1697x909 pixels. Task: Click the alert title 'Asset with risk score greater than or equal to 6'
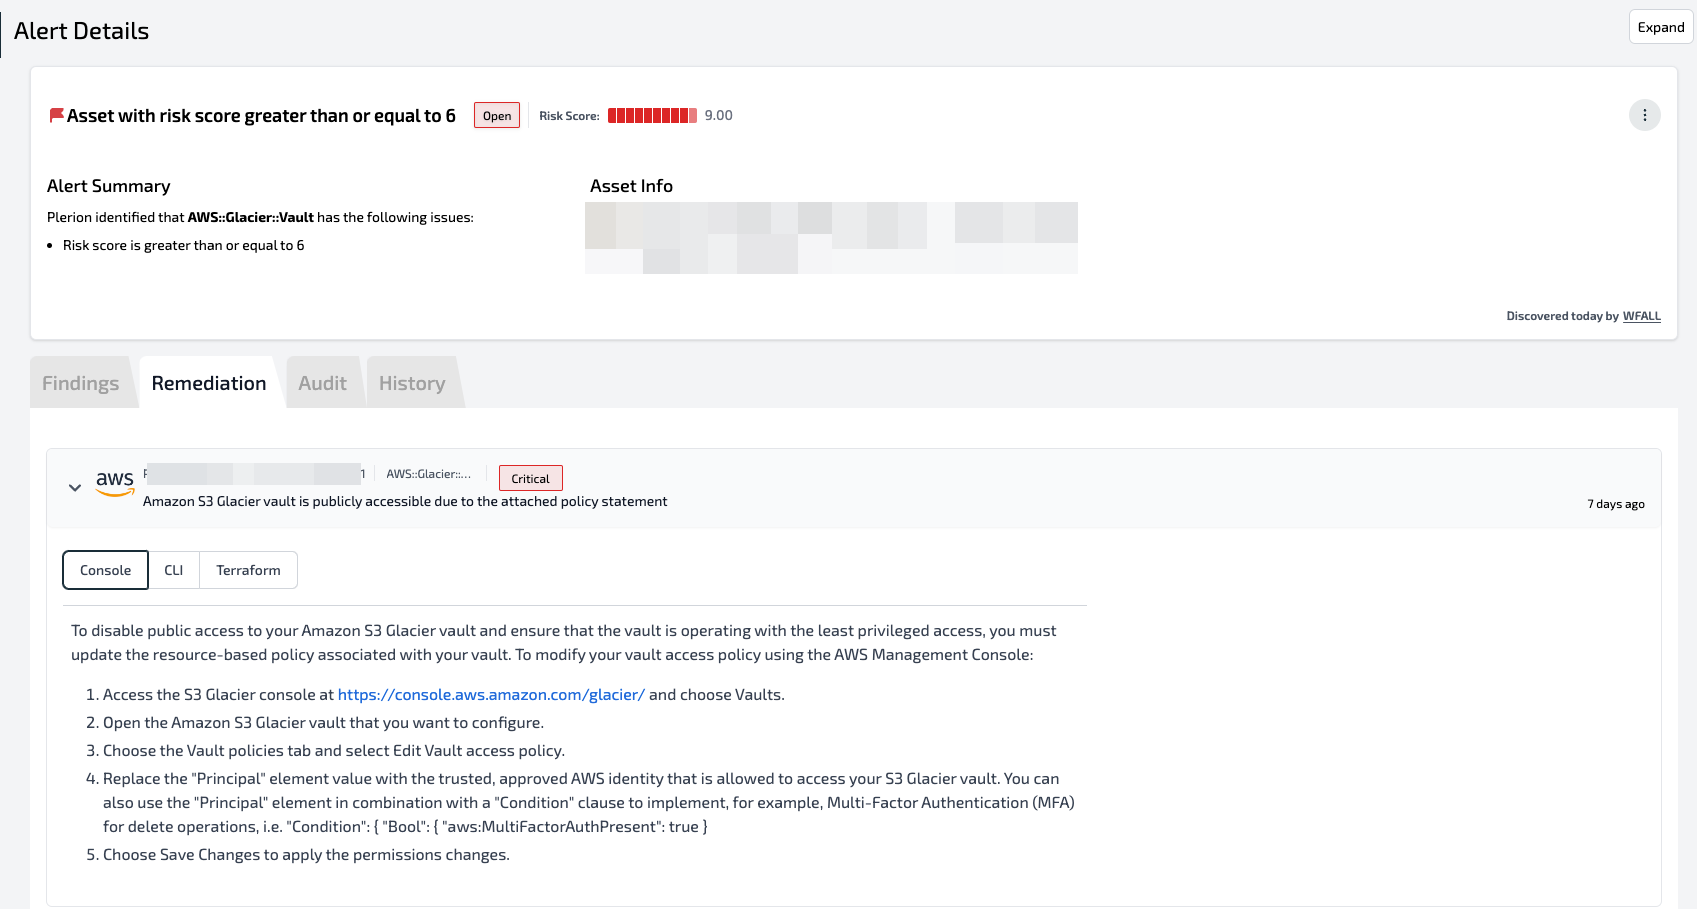coord(261,116)
